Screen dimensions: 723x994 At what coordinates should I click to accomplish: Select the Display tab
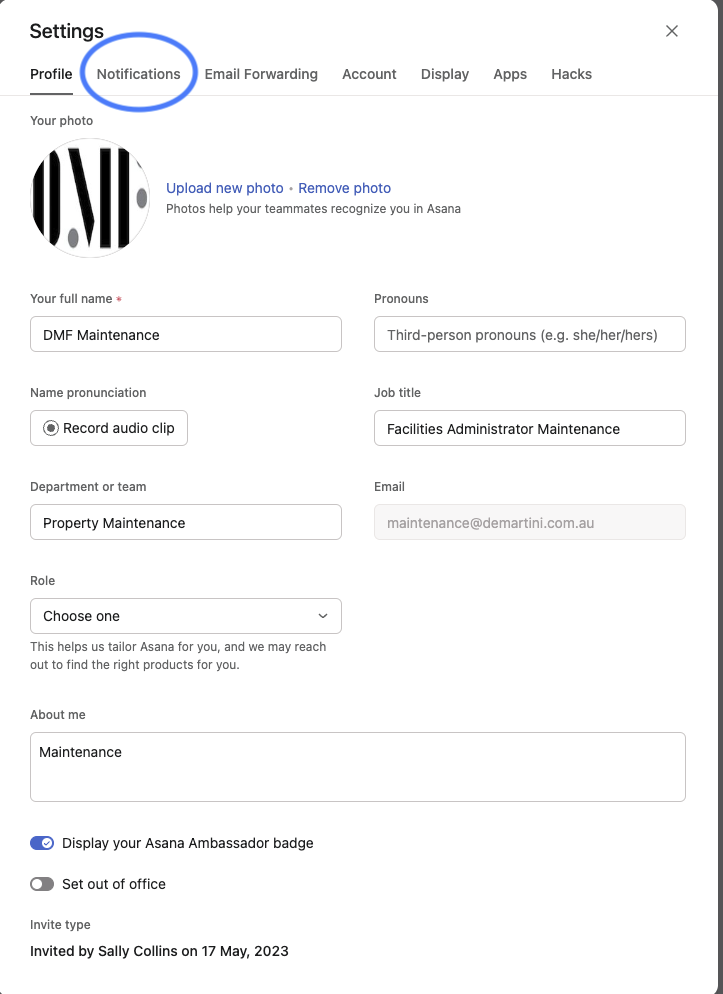445,74
